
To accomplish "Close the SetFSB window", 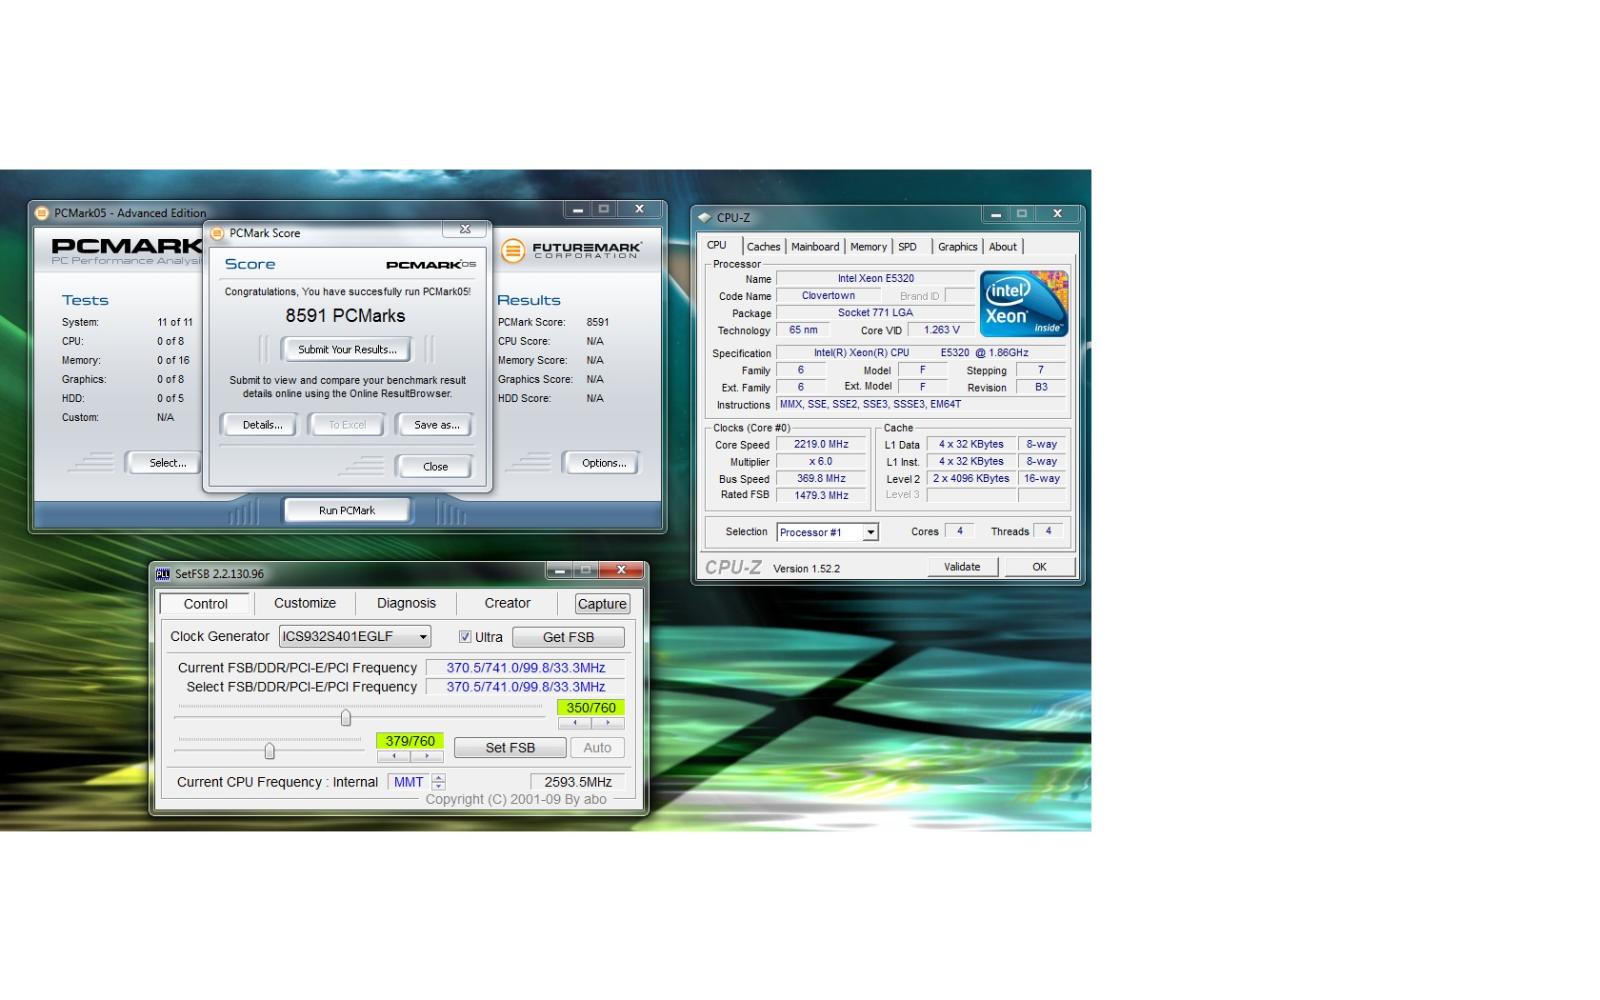I will pyautogui.click(x=621, y=571).
